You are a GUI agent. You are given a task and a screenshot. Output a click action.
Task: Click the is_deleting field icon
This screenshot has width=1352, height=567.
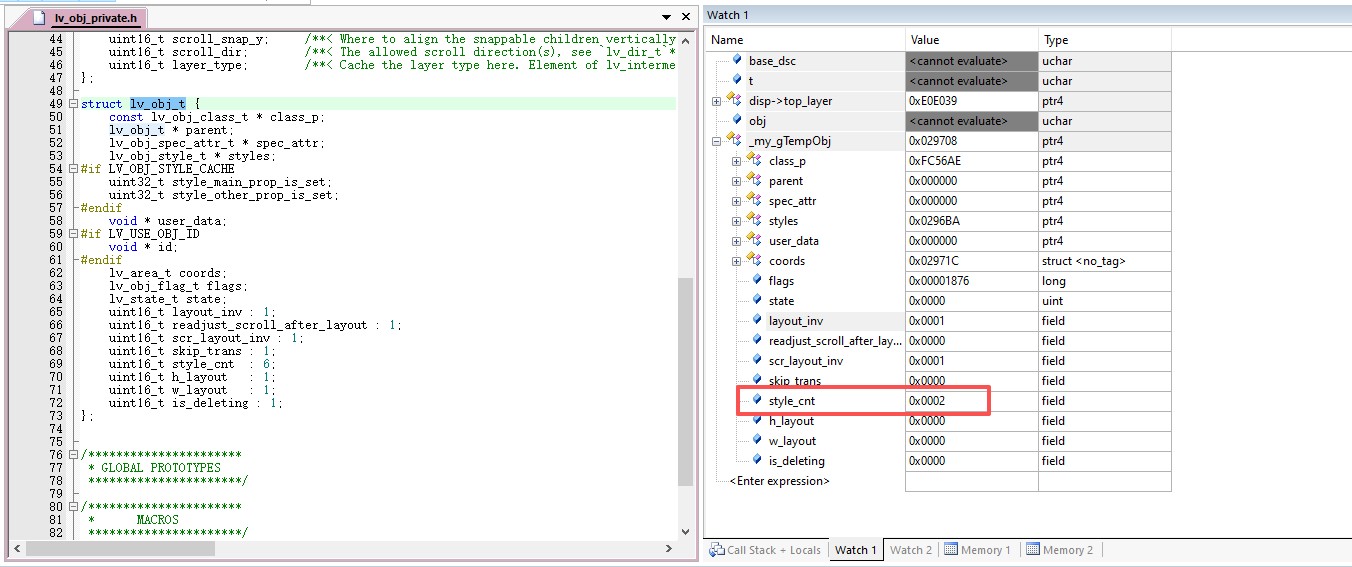(x=755, y=461)
